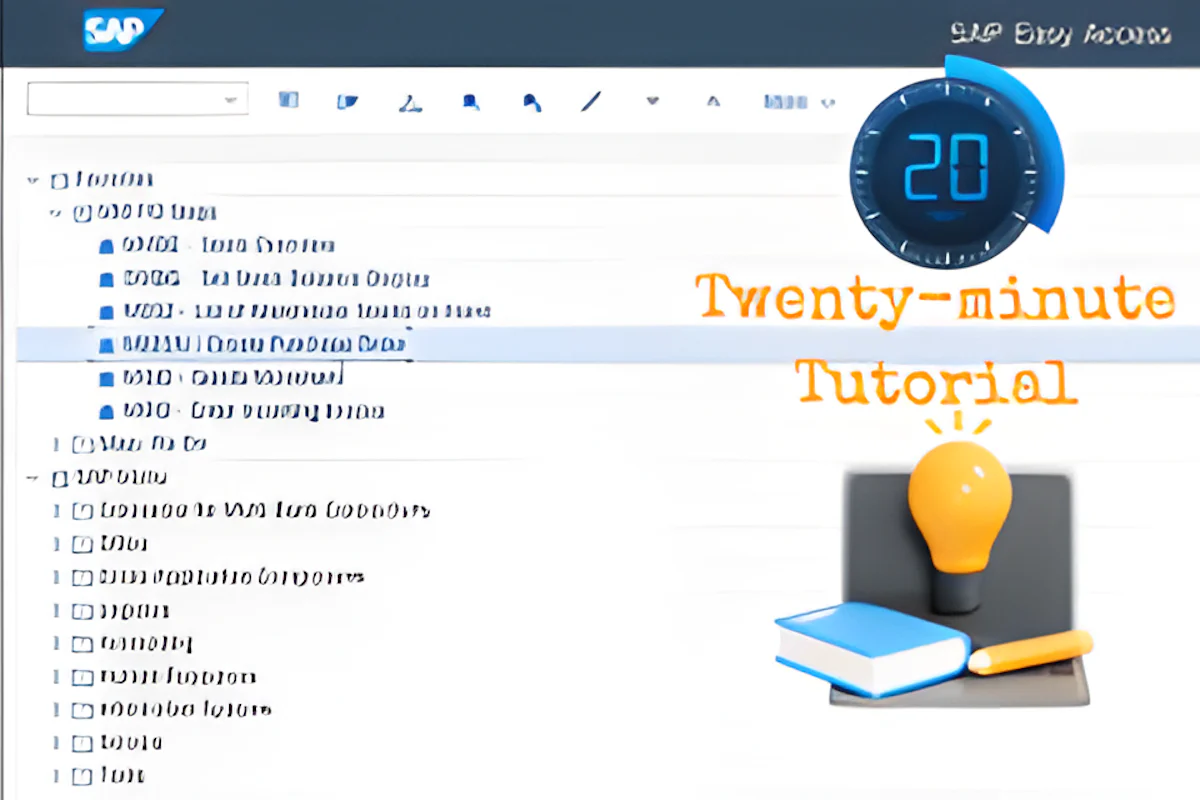Click the first toolbar icon next to the command field
Screen dimensions: 1200x800
(288, 100)
